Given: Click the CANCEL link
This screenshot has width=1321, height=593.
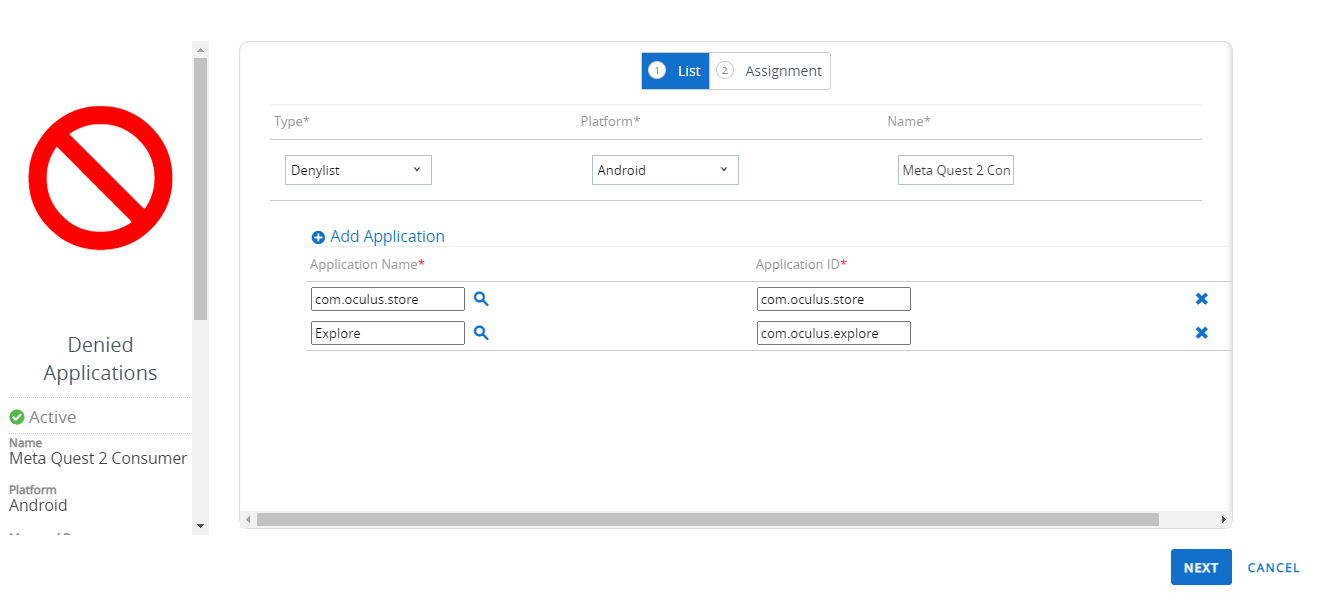Looking at the screenshot, I should pos(1273,567).
